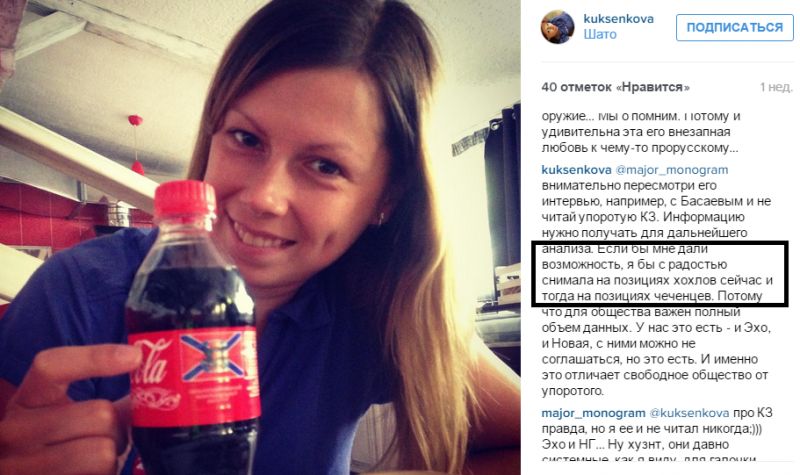Click the 1 нед. post timestamp
The height and width of the screenshot is (475, 800).
click(x=776, y=87)
